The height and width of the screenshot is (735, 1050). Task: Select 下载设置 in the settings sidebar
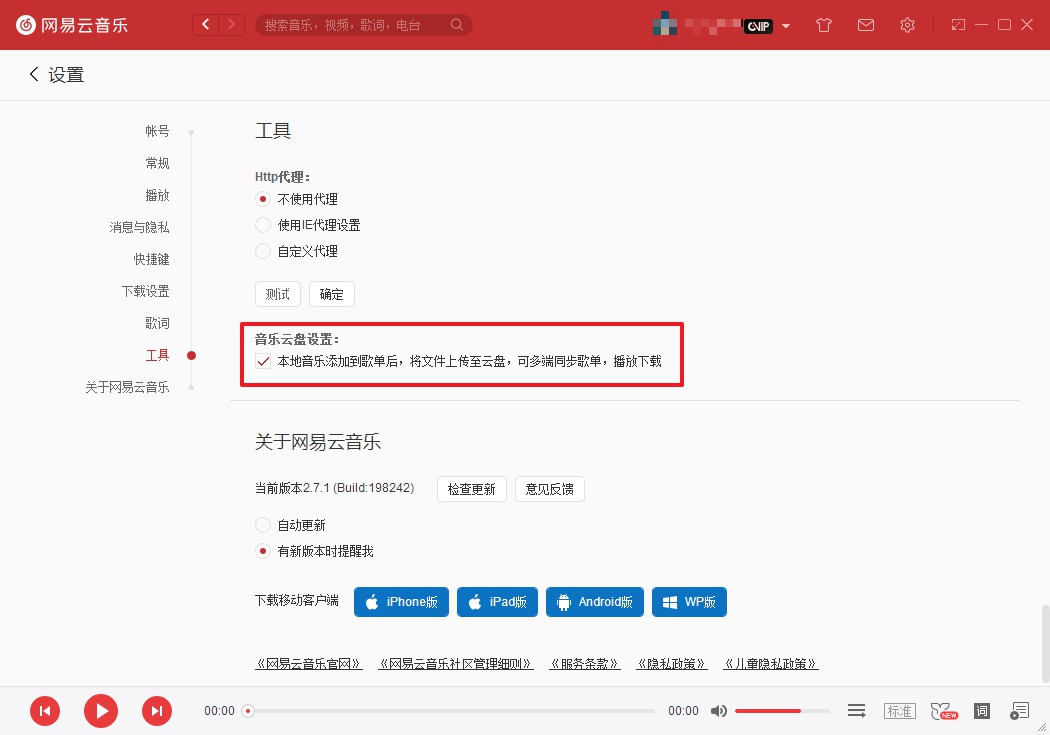tap(145, 291)
